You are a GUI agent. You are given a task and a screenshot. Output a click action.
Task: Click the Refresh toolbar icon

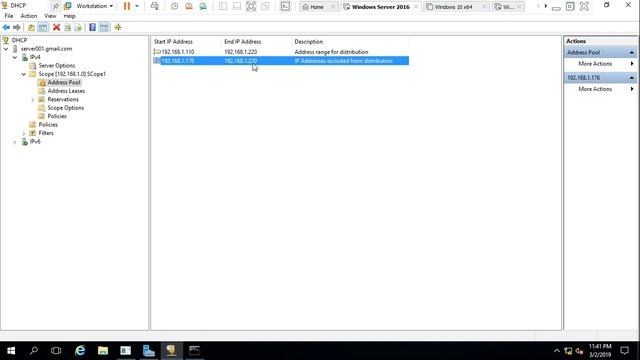tap(67, 27)
